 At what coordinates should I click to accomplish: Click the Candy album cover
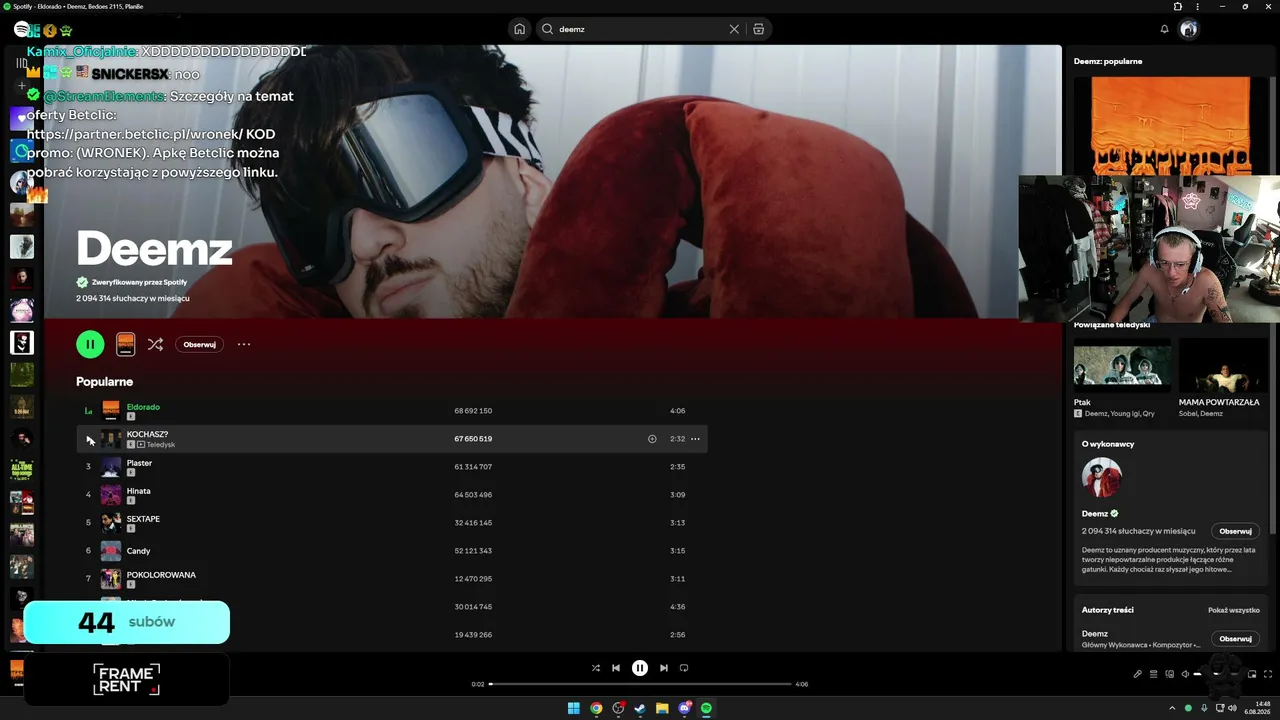point(111,551)
